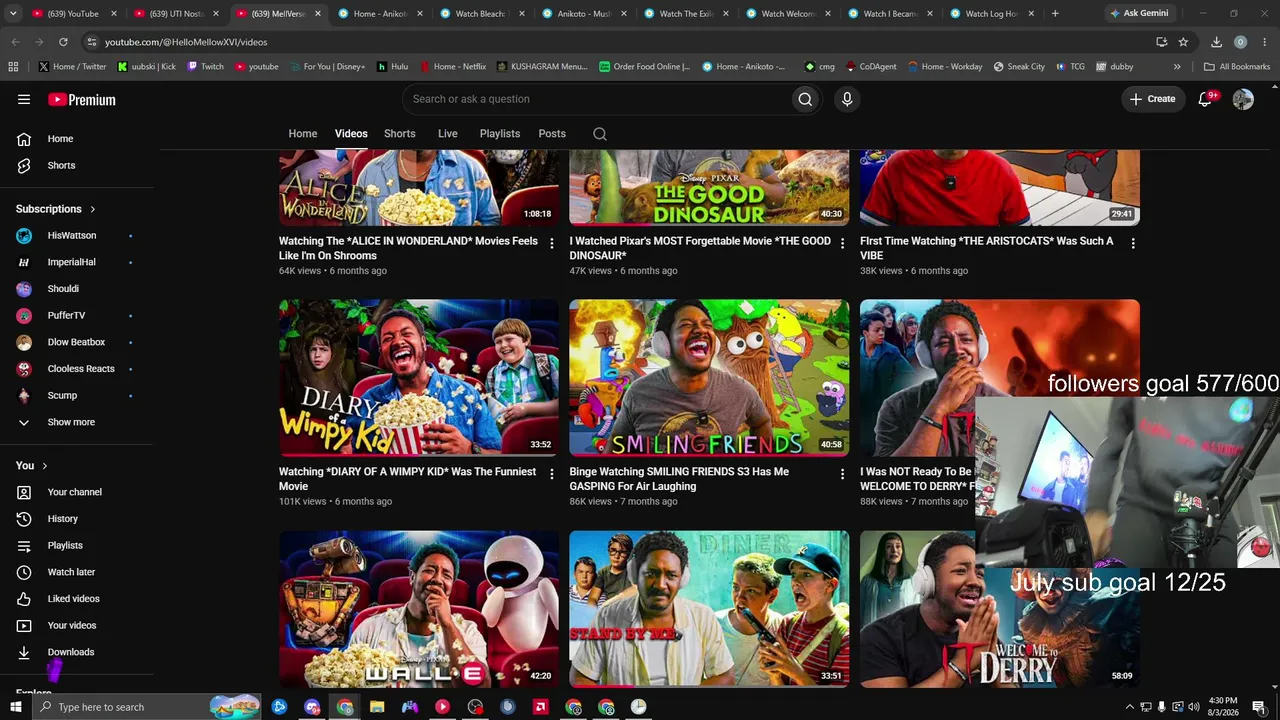
Task: Show hidden system tray icons
Action: coord(1130,707)
